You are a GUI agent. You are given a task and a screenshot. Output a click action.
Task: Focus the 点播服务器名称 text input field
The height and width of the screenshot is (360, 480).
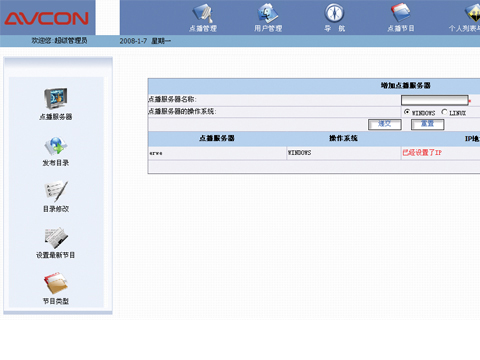click(435, 100)
